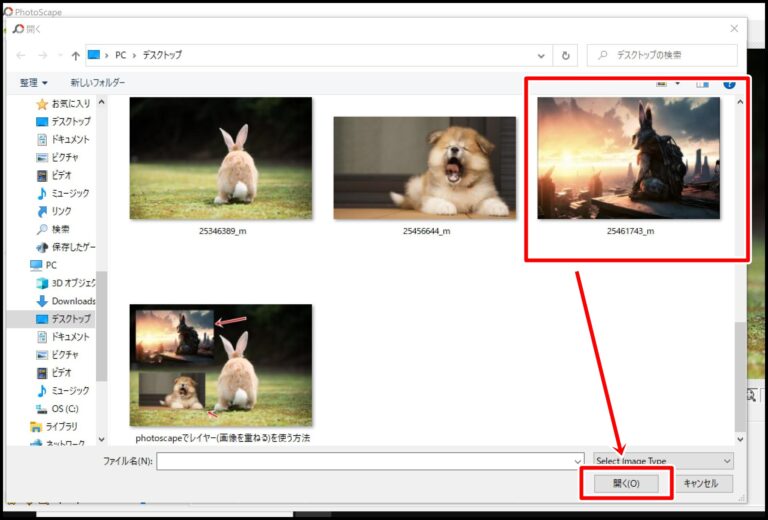Select the sunset thumbnail 25461743_m
Viewport: 768px width, 520px height.
coord(629,158)
